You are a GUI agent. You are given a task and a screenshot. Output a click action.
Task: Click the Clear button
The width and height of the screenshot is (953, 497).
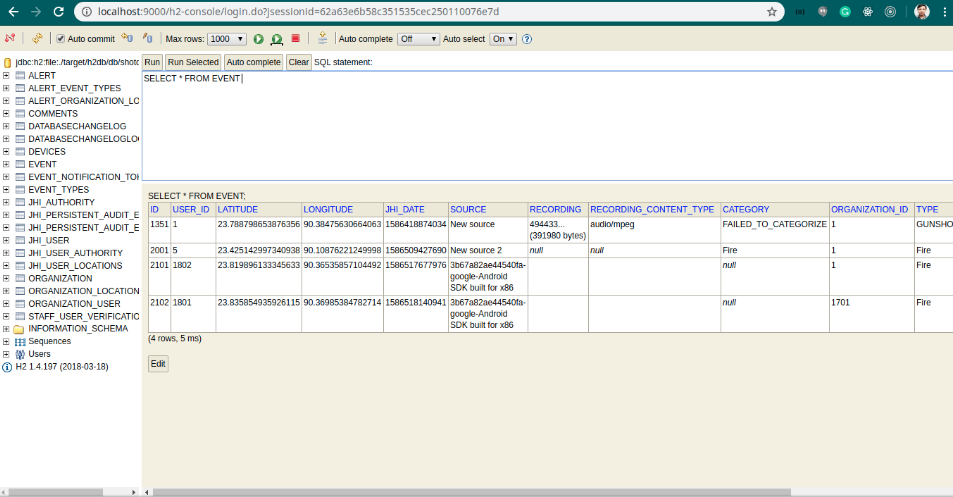click(299, 62)
